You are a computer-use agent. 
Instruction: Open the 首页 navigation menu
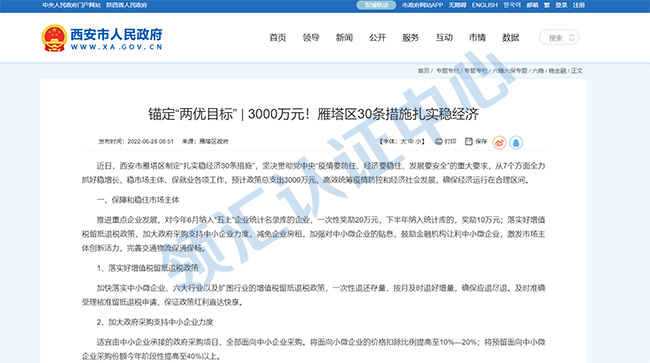278,37
